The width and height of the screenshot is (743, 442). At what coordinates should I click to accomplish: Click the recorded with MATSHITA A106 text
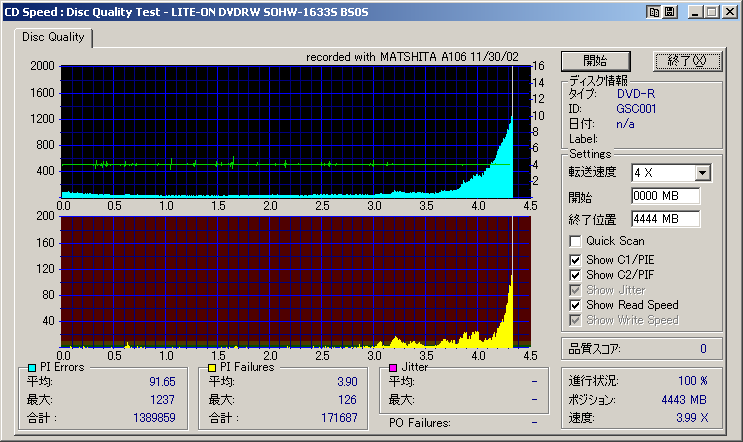tap(412, 57)
